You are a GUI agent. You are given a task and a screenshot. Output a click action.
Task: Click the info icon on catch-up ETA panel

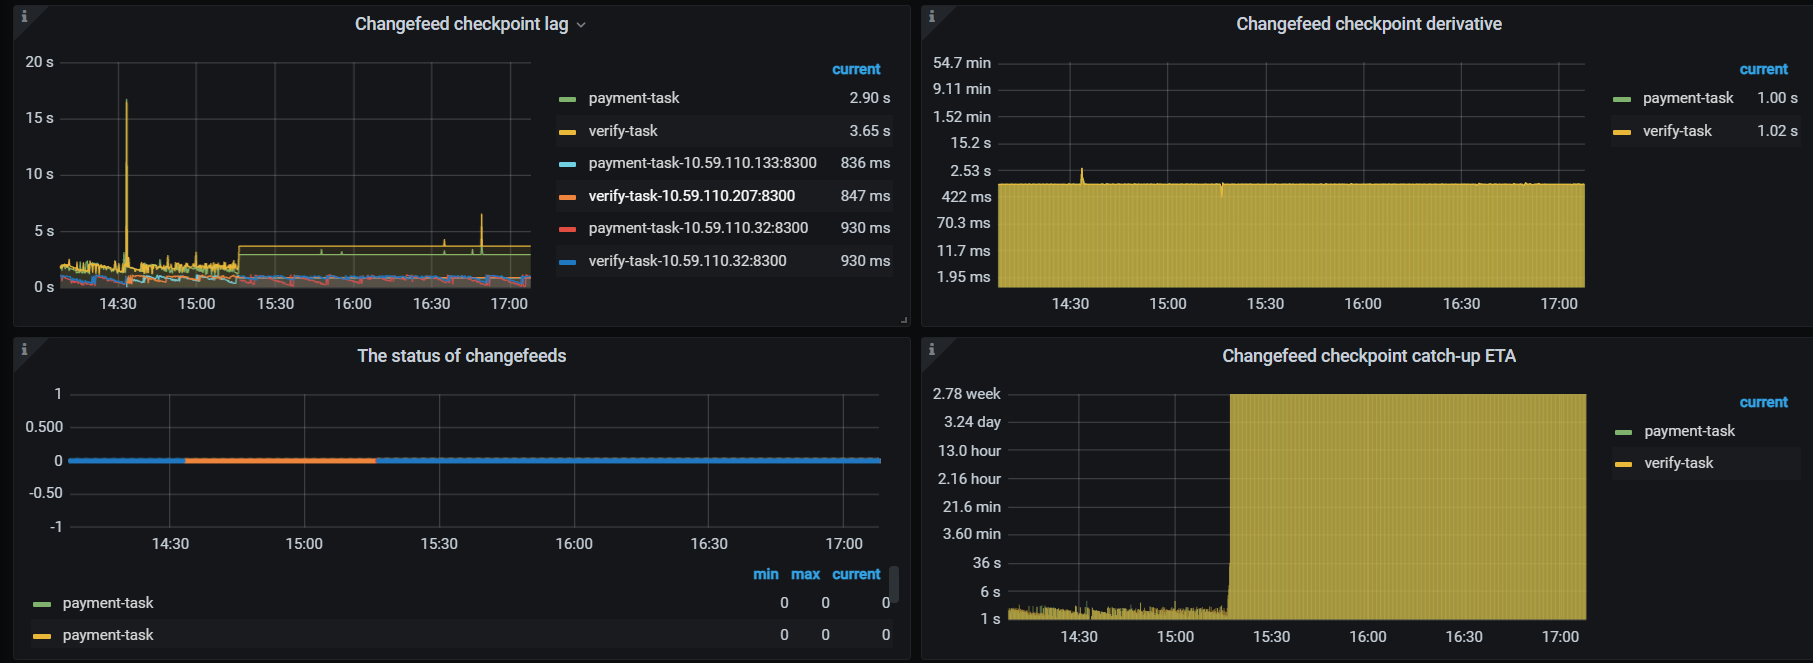[932, 349]
